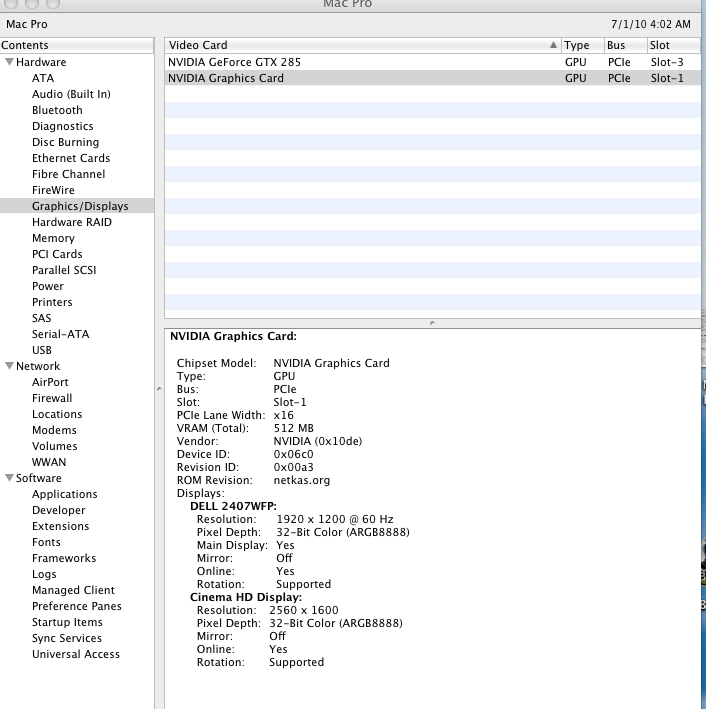Show Volumes information
Image resolution: width=706 pixels, height=709 pixels.
point(54,446)
